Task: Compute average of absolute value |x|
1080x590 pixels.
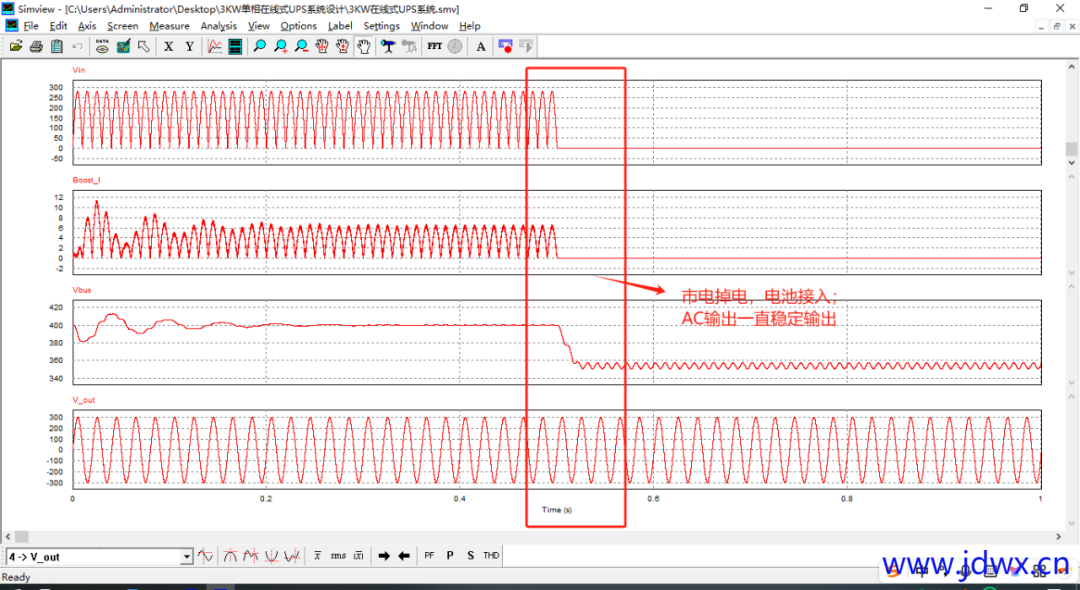Action: 358,556
